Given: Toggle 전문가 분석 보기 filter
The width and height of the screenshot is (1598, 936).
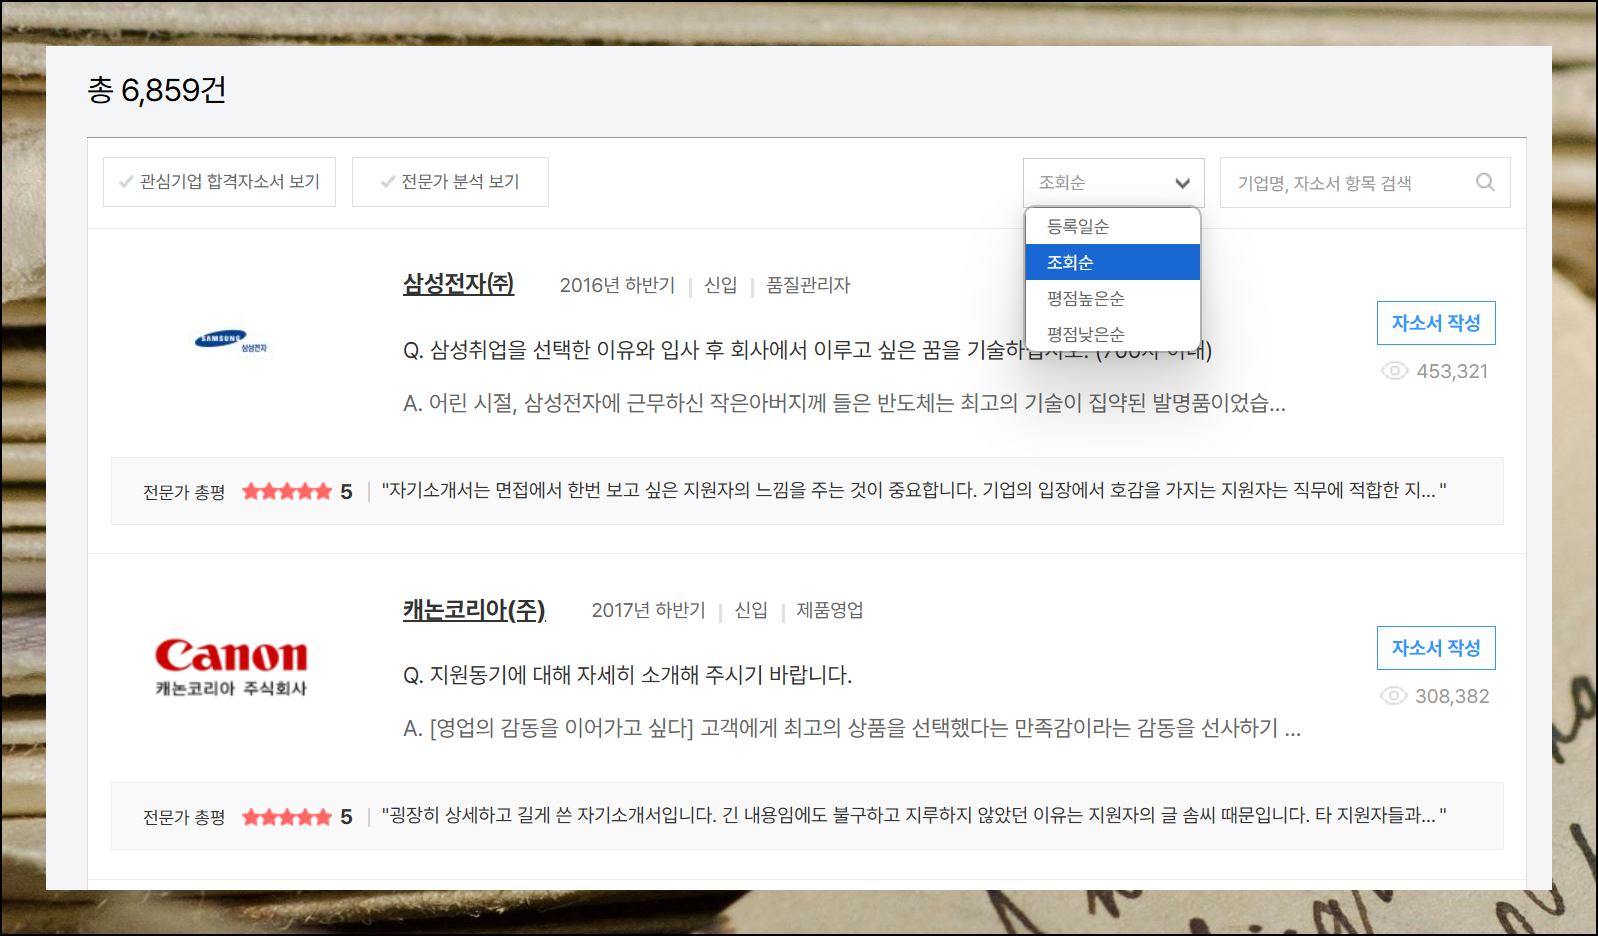Looking at the screenshot, I should 450,182.
